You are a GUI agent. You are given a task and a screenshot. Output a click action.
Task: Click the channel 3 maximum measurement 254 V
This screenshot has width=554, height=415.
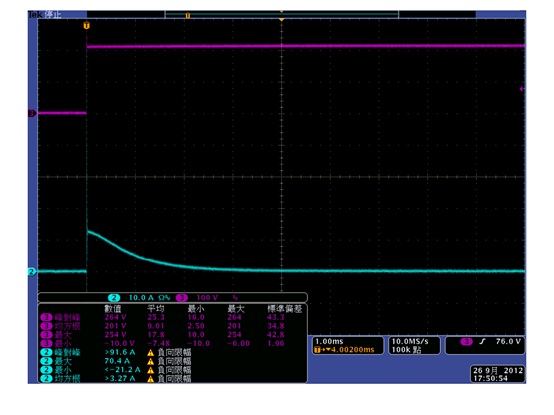(x=116, y=335)
